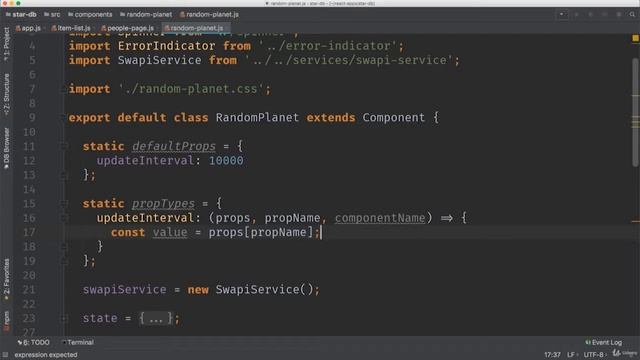Click the vertical editor scrollbar thumb
The image size is (640, 360).
(635, 112)
